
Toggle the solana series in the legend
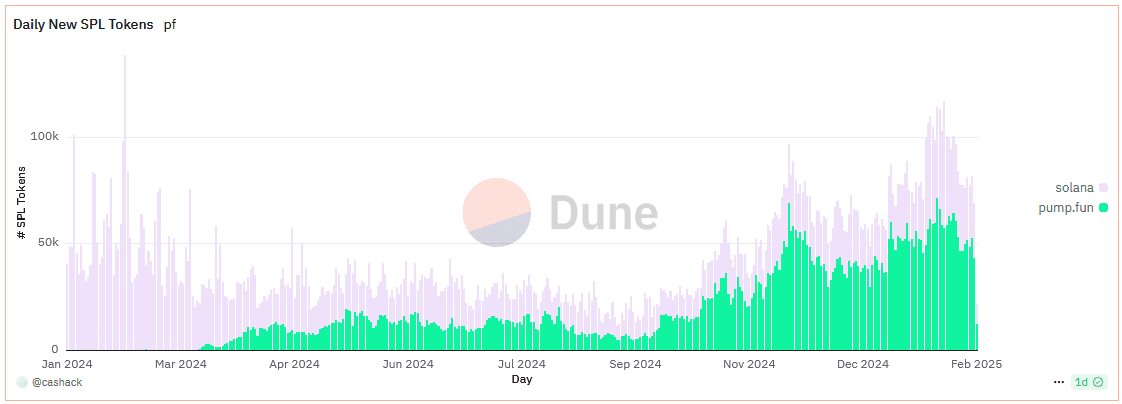1074,188
